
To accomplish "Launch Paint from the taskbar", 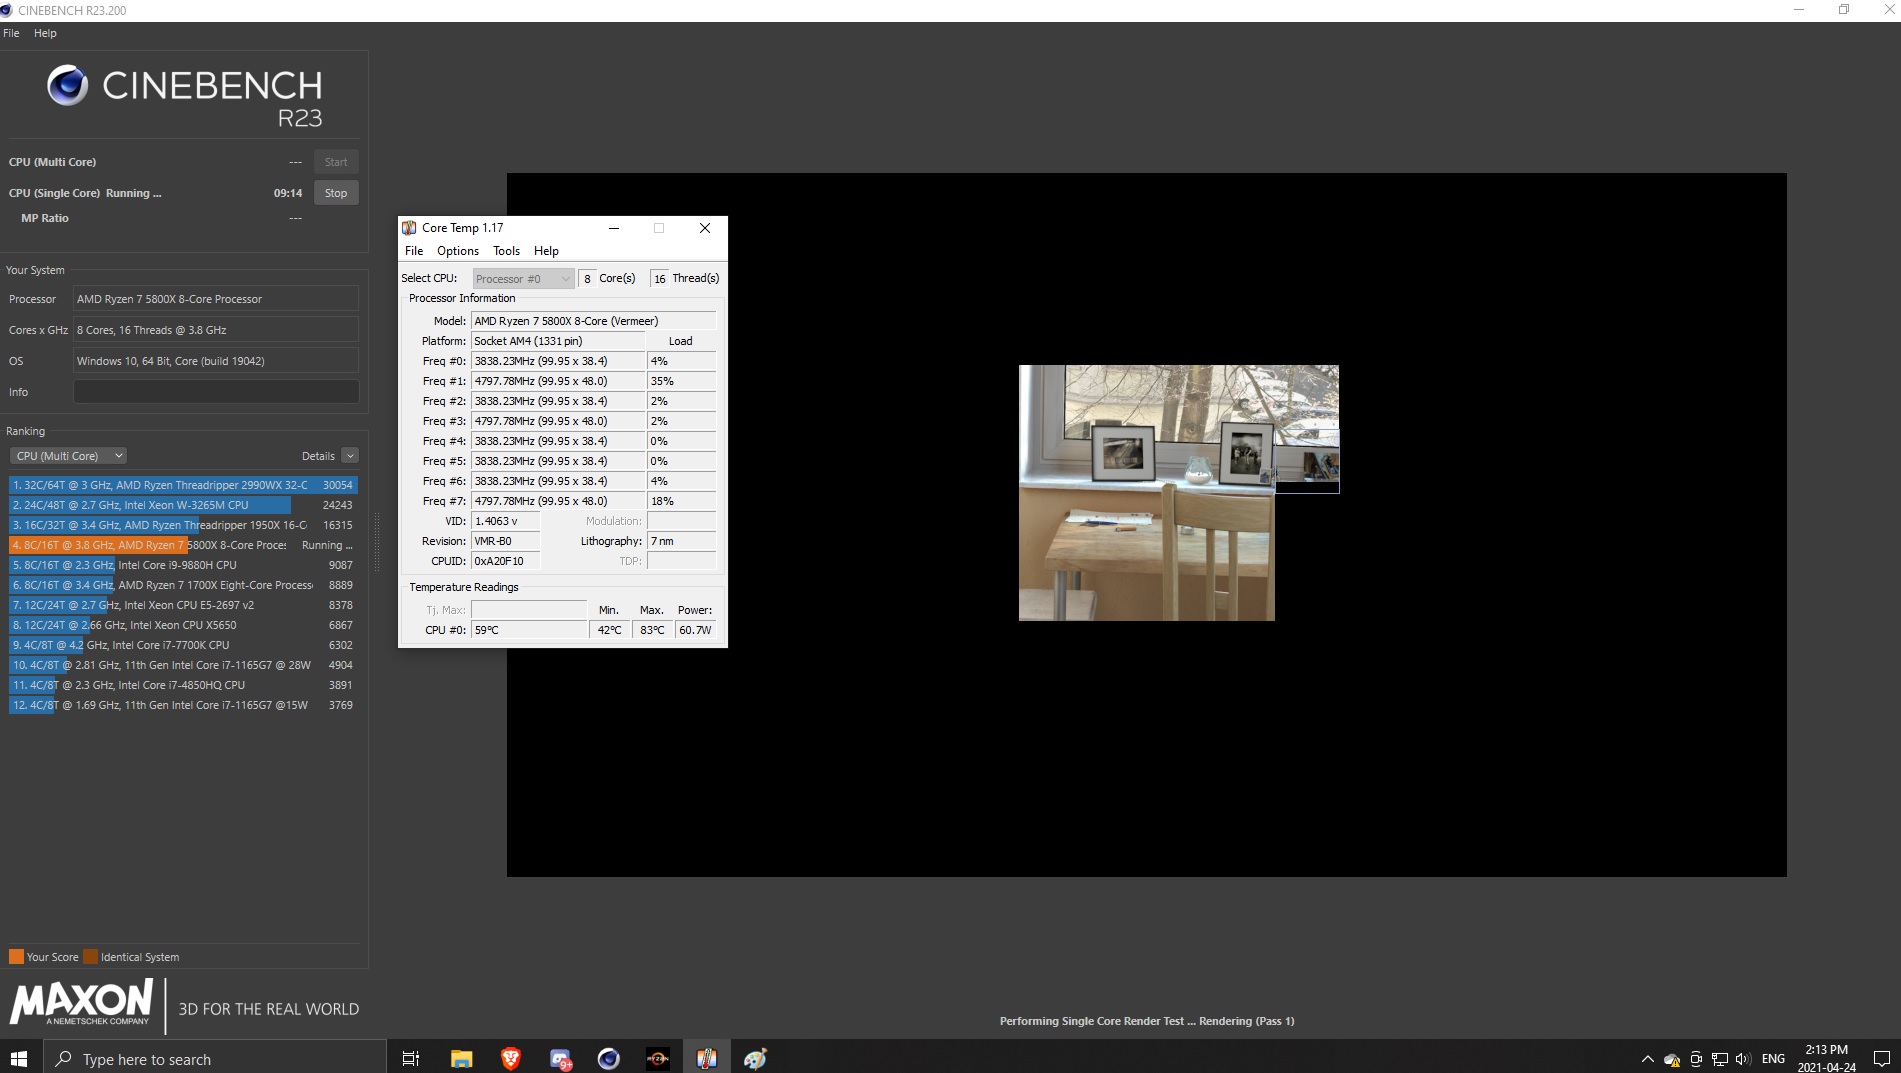I will [756, 1058].
